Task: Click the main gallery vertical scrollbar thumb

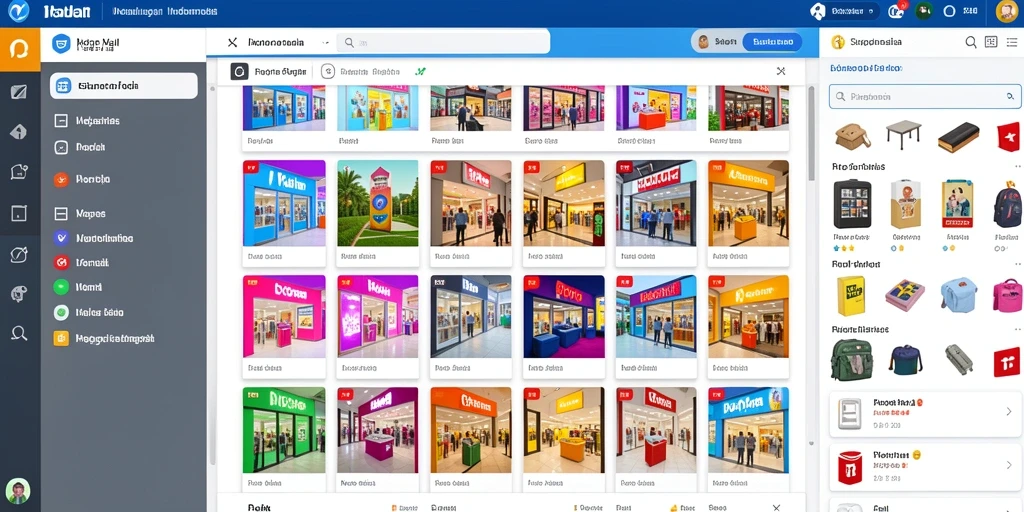Action: click(811, 133)
